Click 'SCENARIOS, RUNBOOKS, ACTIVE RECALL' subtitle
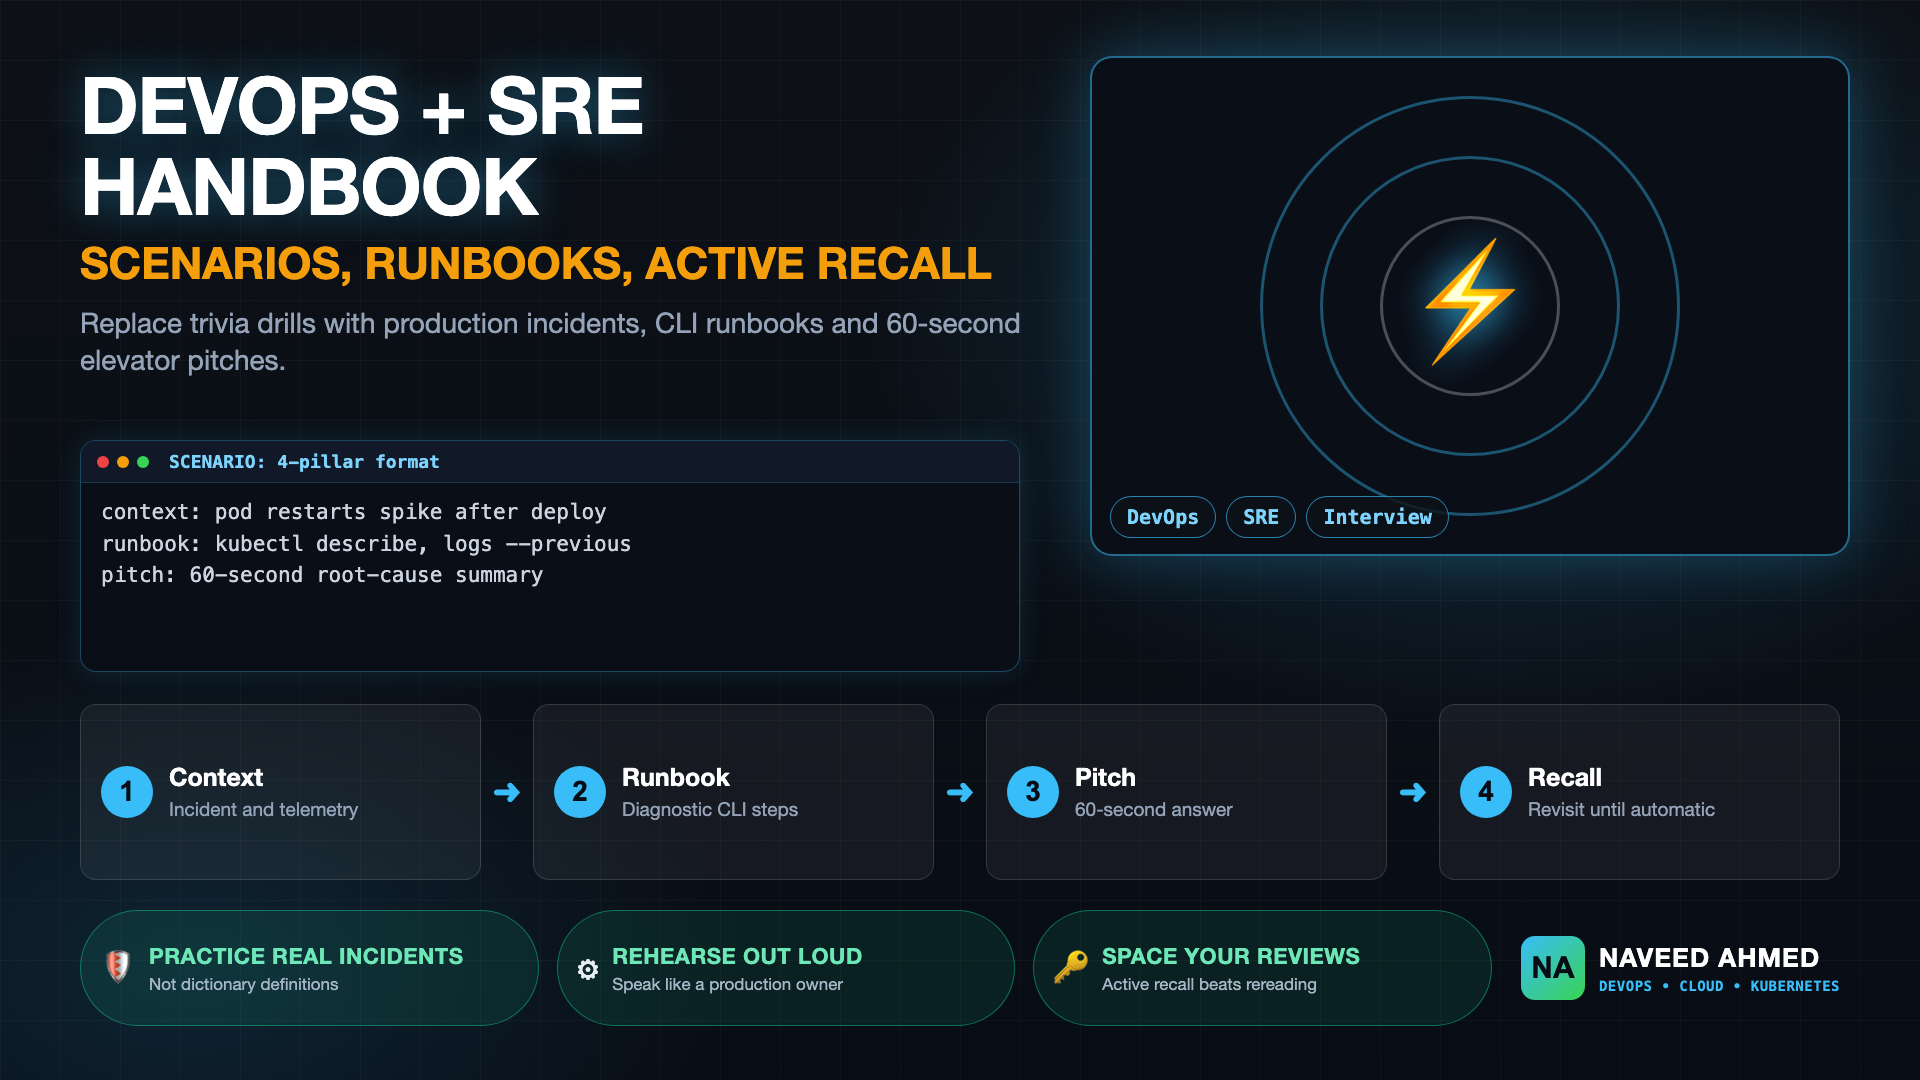The width and height of the screenshot is (1920, 1080). click(536, 264)
